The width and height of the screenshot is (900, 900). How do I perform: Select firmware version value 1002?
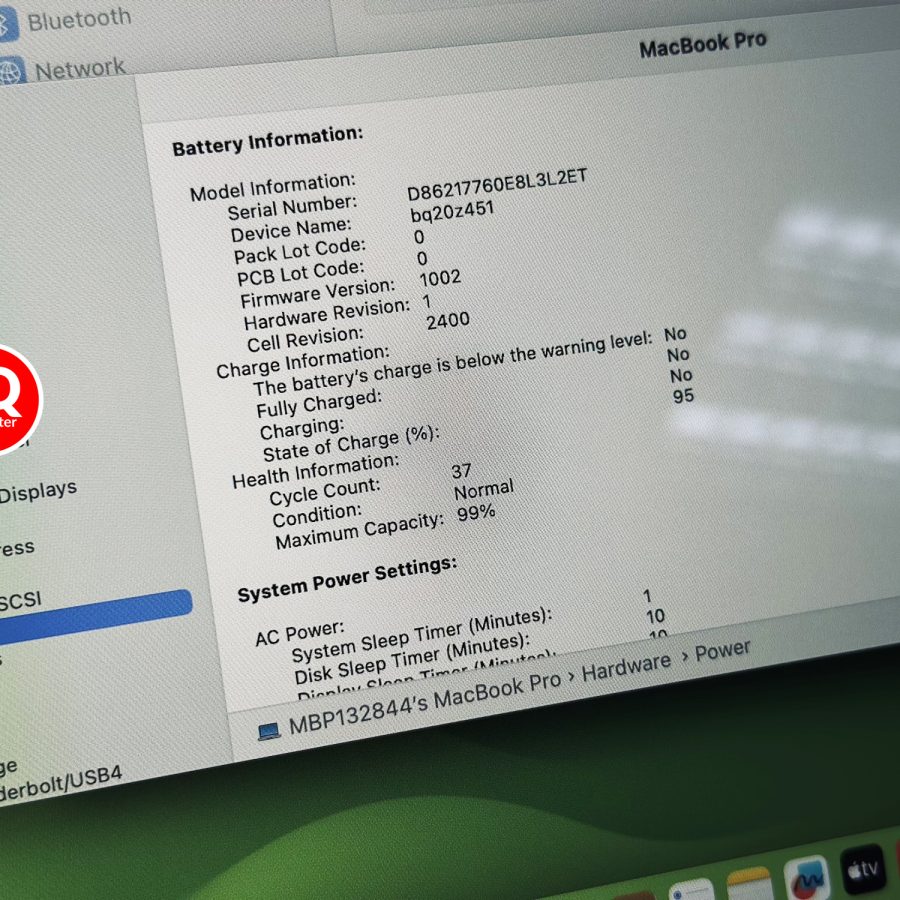point(440,278)
